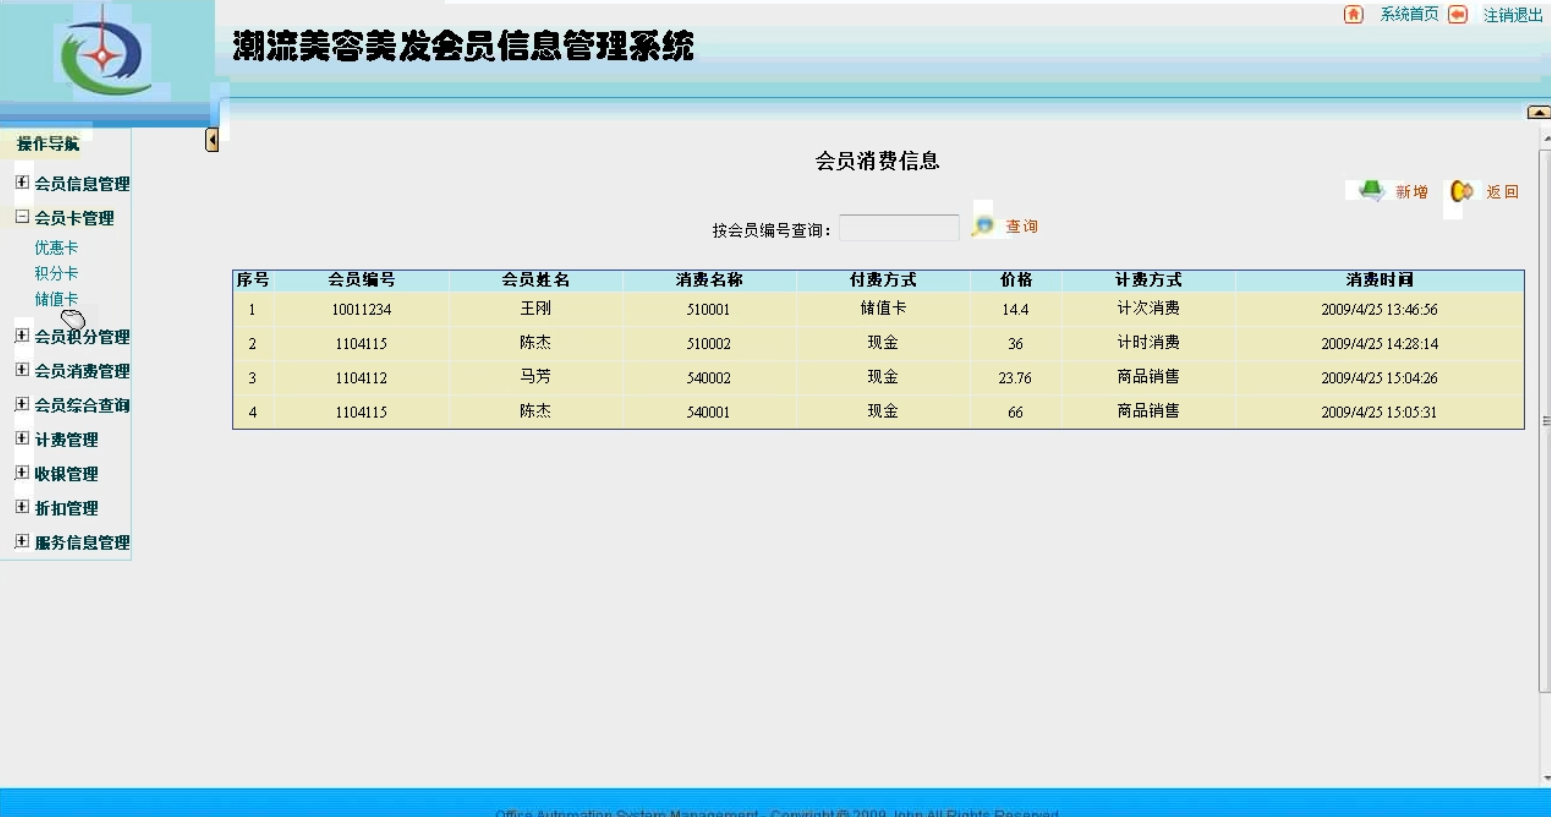Viewport: 1551px width, 817px height.
Task: Expand the 收银管理 plus box
Action: point(22,472)
